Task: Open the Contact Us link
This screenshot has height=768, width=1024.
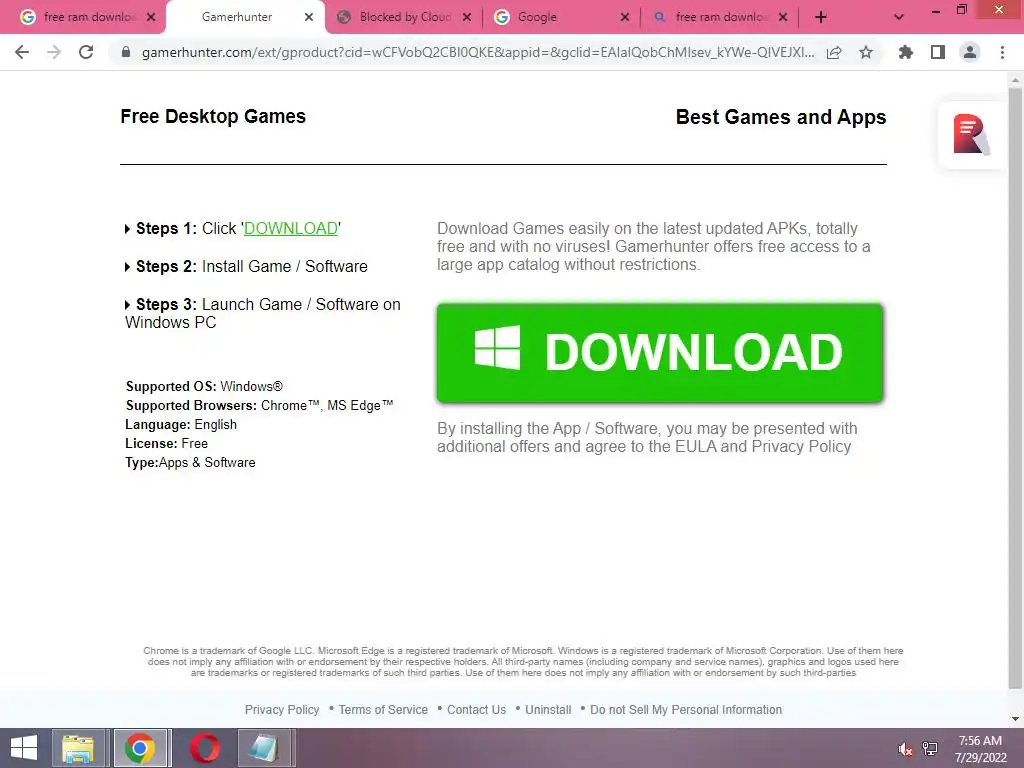Action: click(476, 710)
